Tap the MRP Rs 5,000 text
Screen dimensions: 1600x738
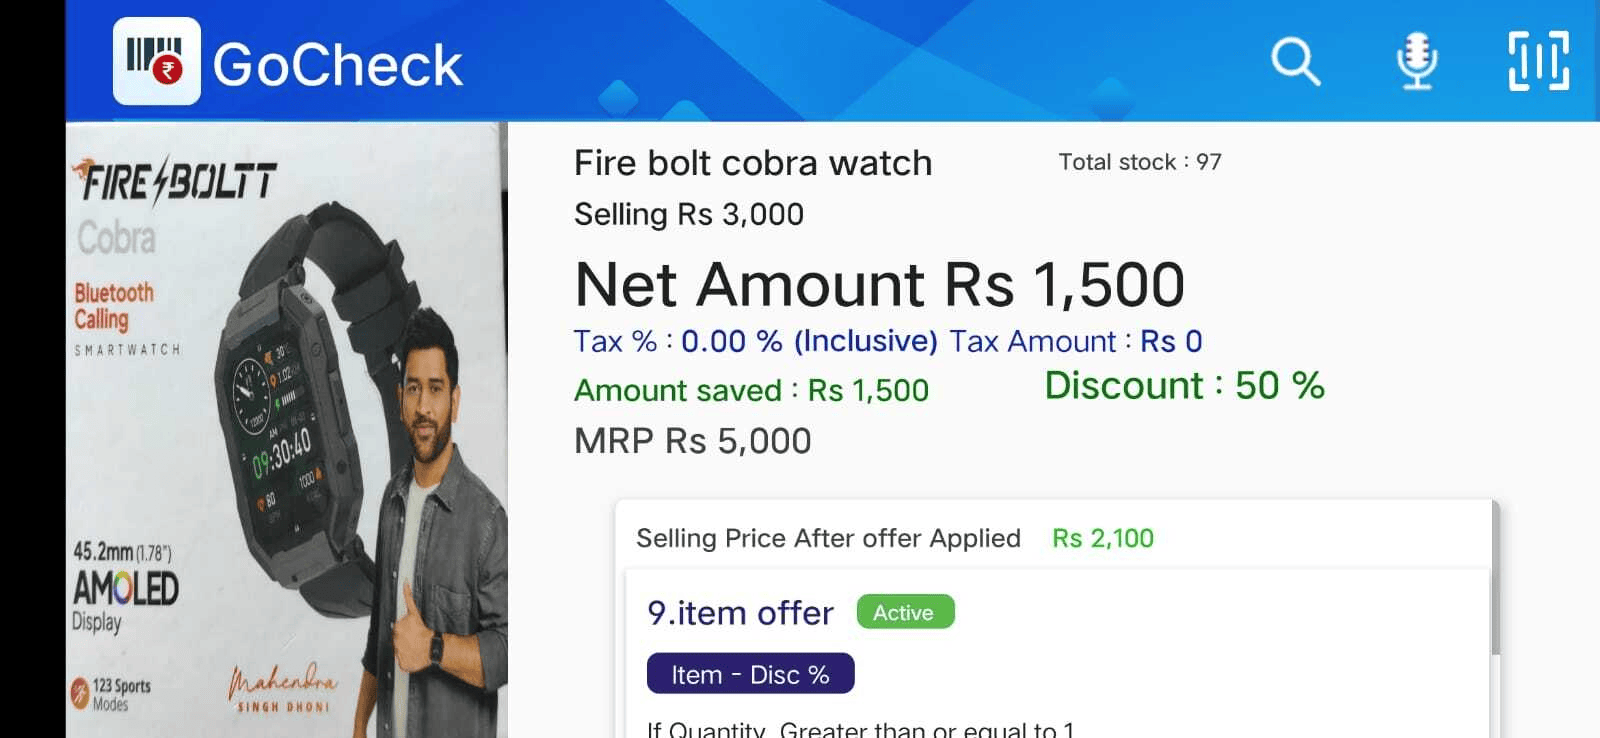tap(692, 441)
